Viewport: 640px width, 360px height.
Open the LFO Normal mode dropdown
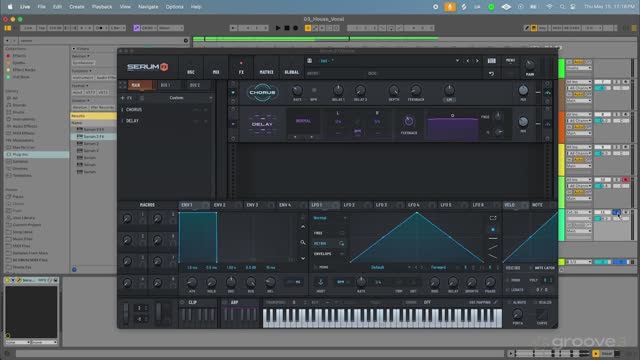coord(330,218)
